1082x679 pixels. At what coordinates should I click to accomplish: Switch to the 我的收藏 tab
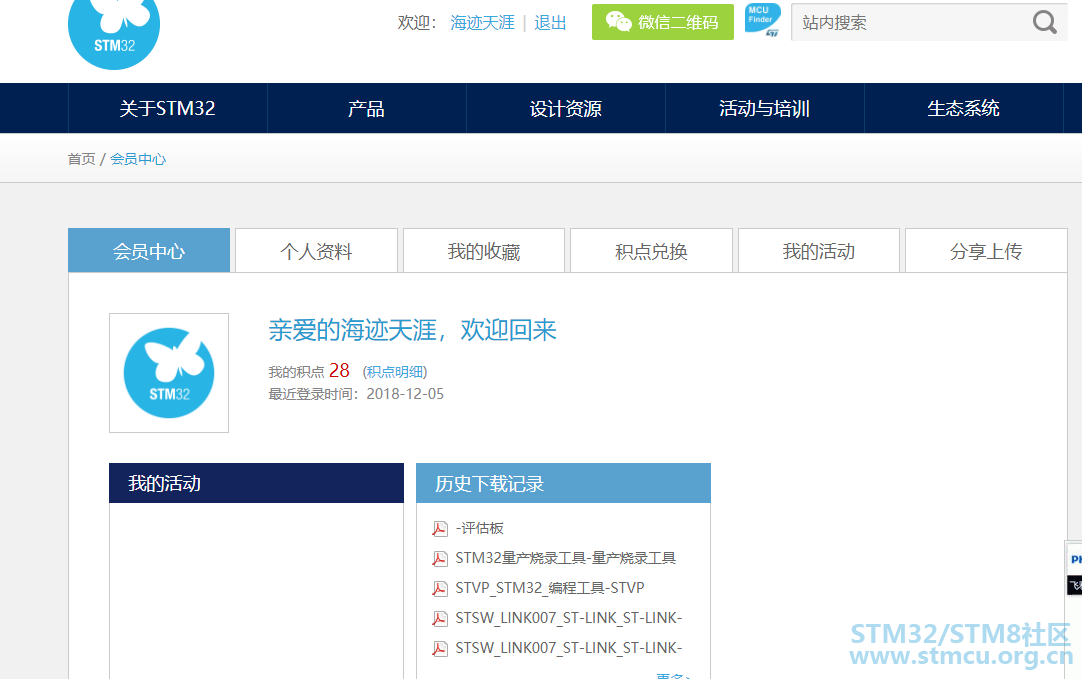tap(484, 250)
